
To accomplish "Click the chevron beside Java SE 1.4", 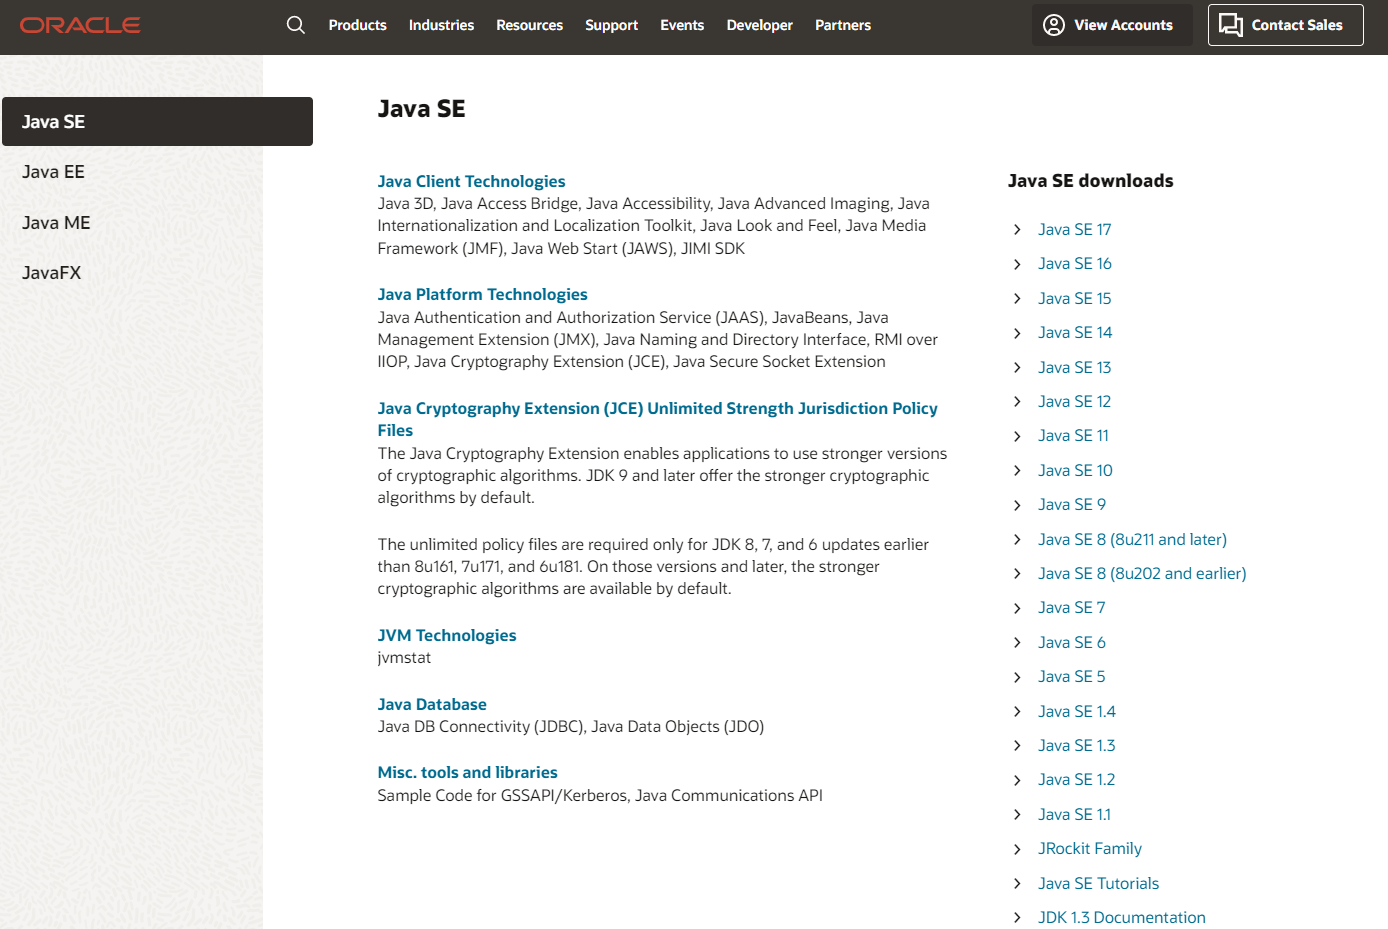I will [1017, 712].
